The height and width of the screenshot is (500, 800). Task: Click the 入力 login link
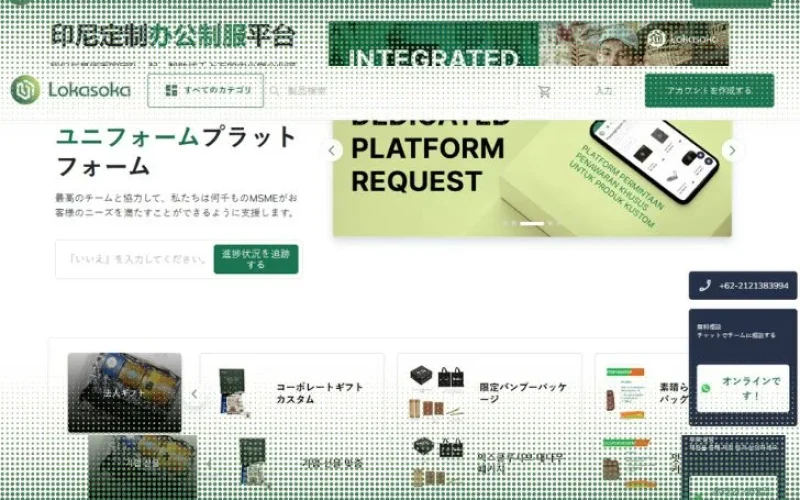604,90
